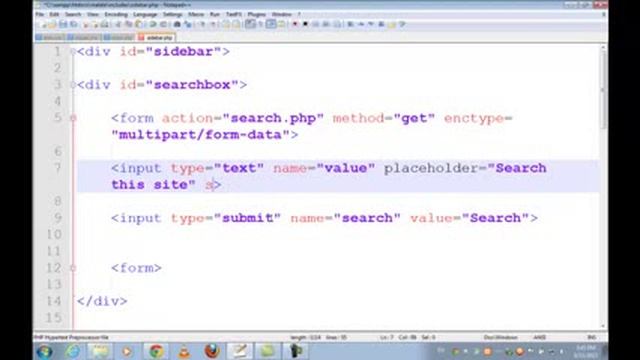The image size is (640, 360).
Task: Open the Encoding menu
Action: 116,14
